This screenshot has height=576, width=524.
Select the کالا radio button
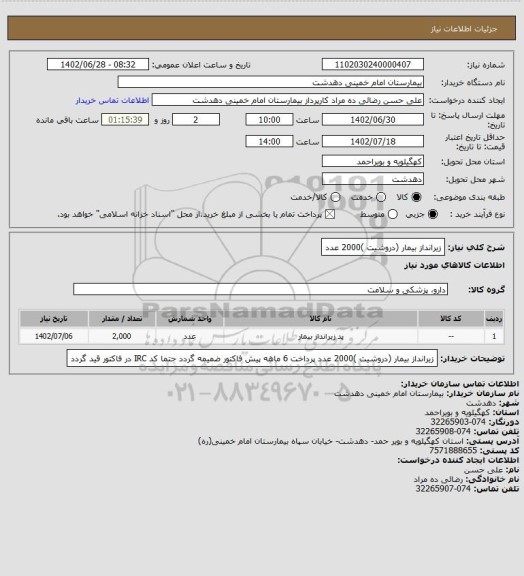click(x=416, y=197)
